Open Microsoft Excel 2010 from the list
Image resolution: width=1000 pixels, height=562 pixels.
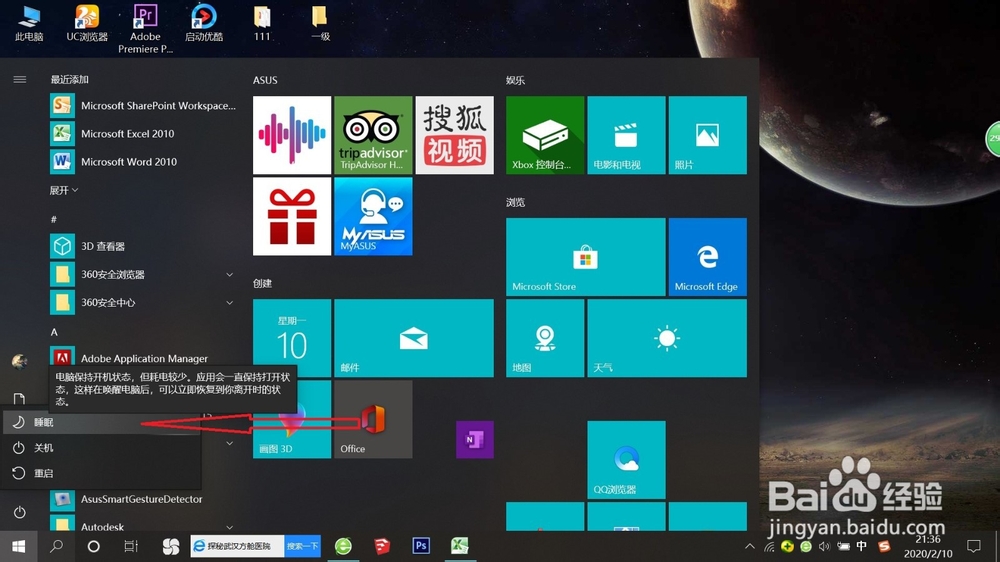144,134
